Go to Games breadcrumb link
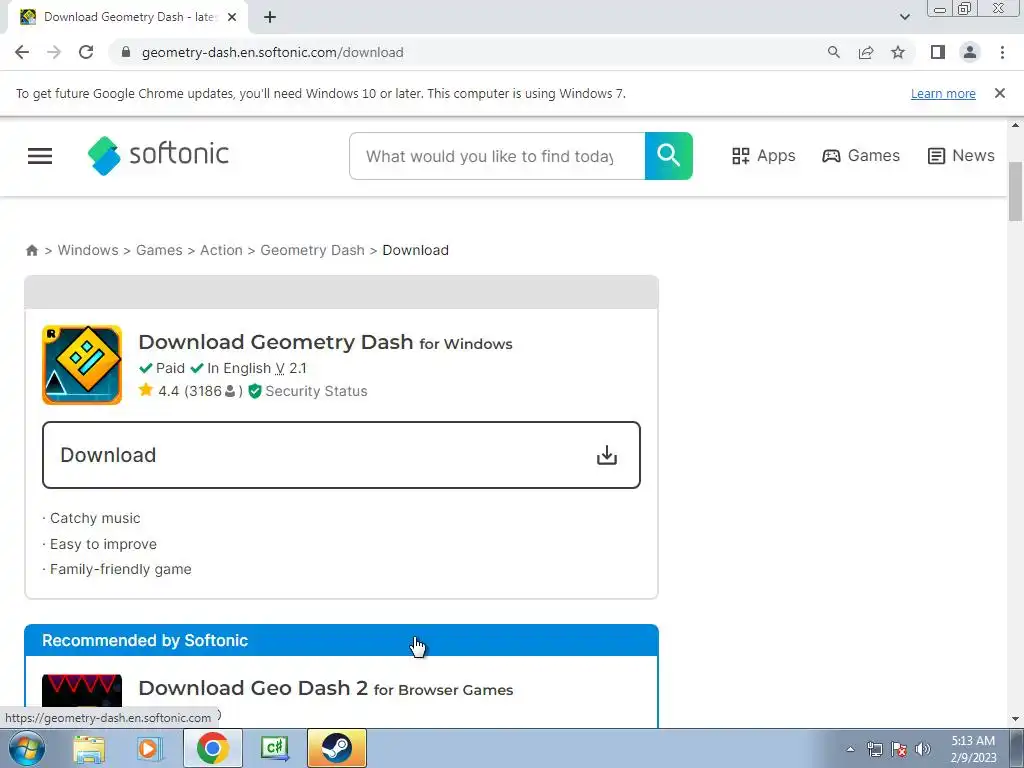The image size is (1024, 768). (x=159, y=250)
